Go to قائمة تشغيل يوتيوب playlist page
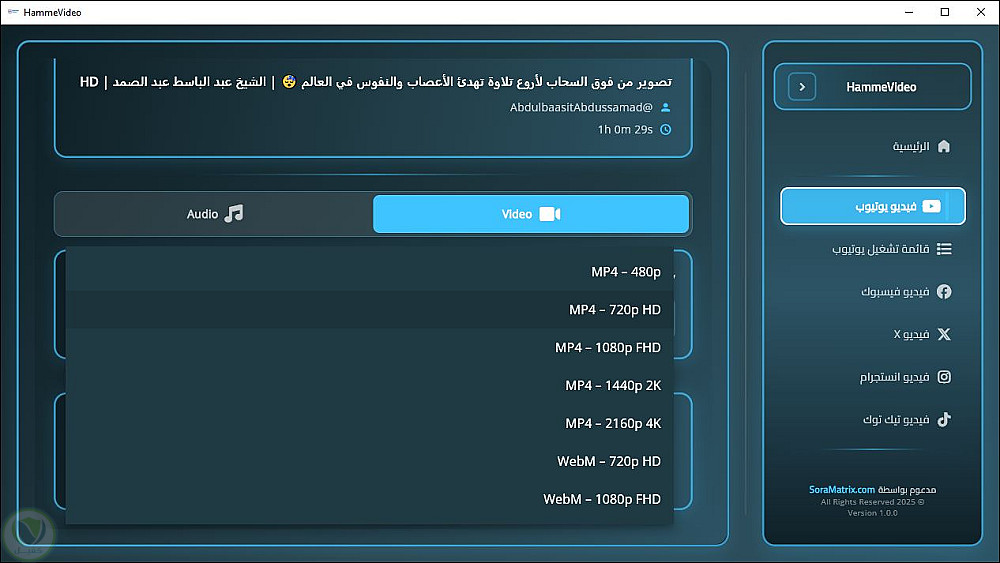 (x=873, y=249)
